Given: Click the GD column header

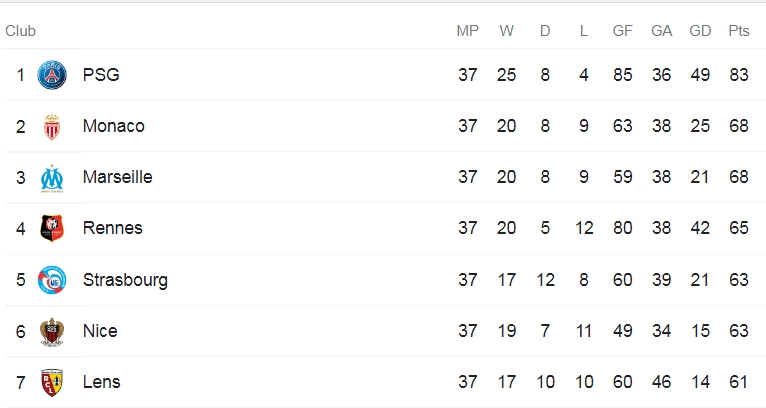Looking at the screenshot, I should pos(700,31).
